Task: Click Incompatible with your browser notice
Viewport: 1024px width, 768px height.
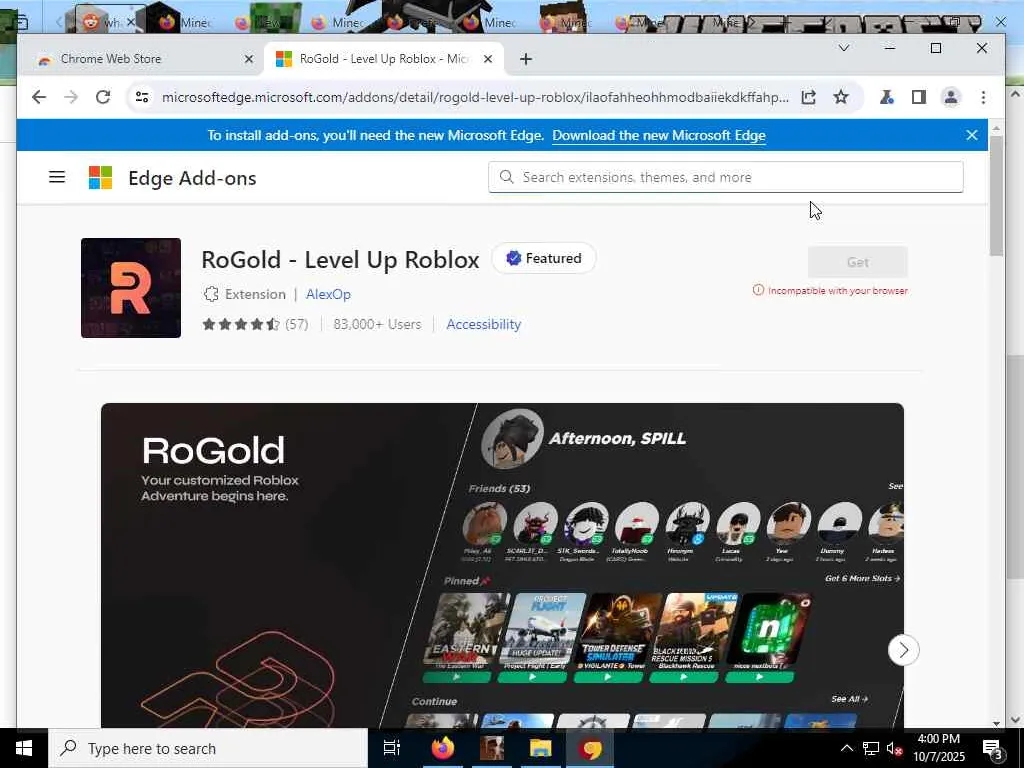Action: [830, 291]
